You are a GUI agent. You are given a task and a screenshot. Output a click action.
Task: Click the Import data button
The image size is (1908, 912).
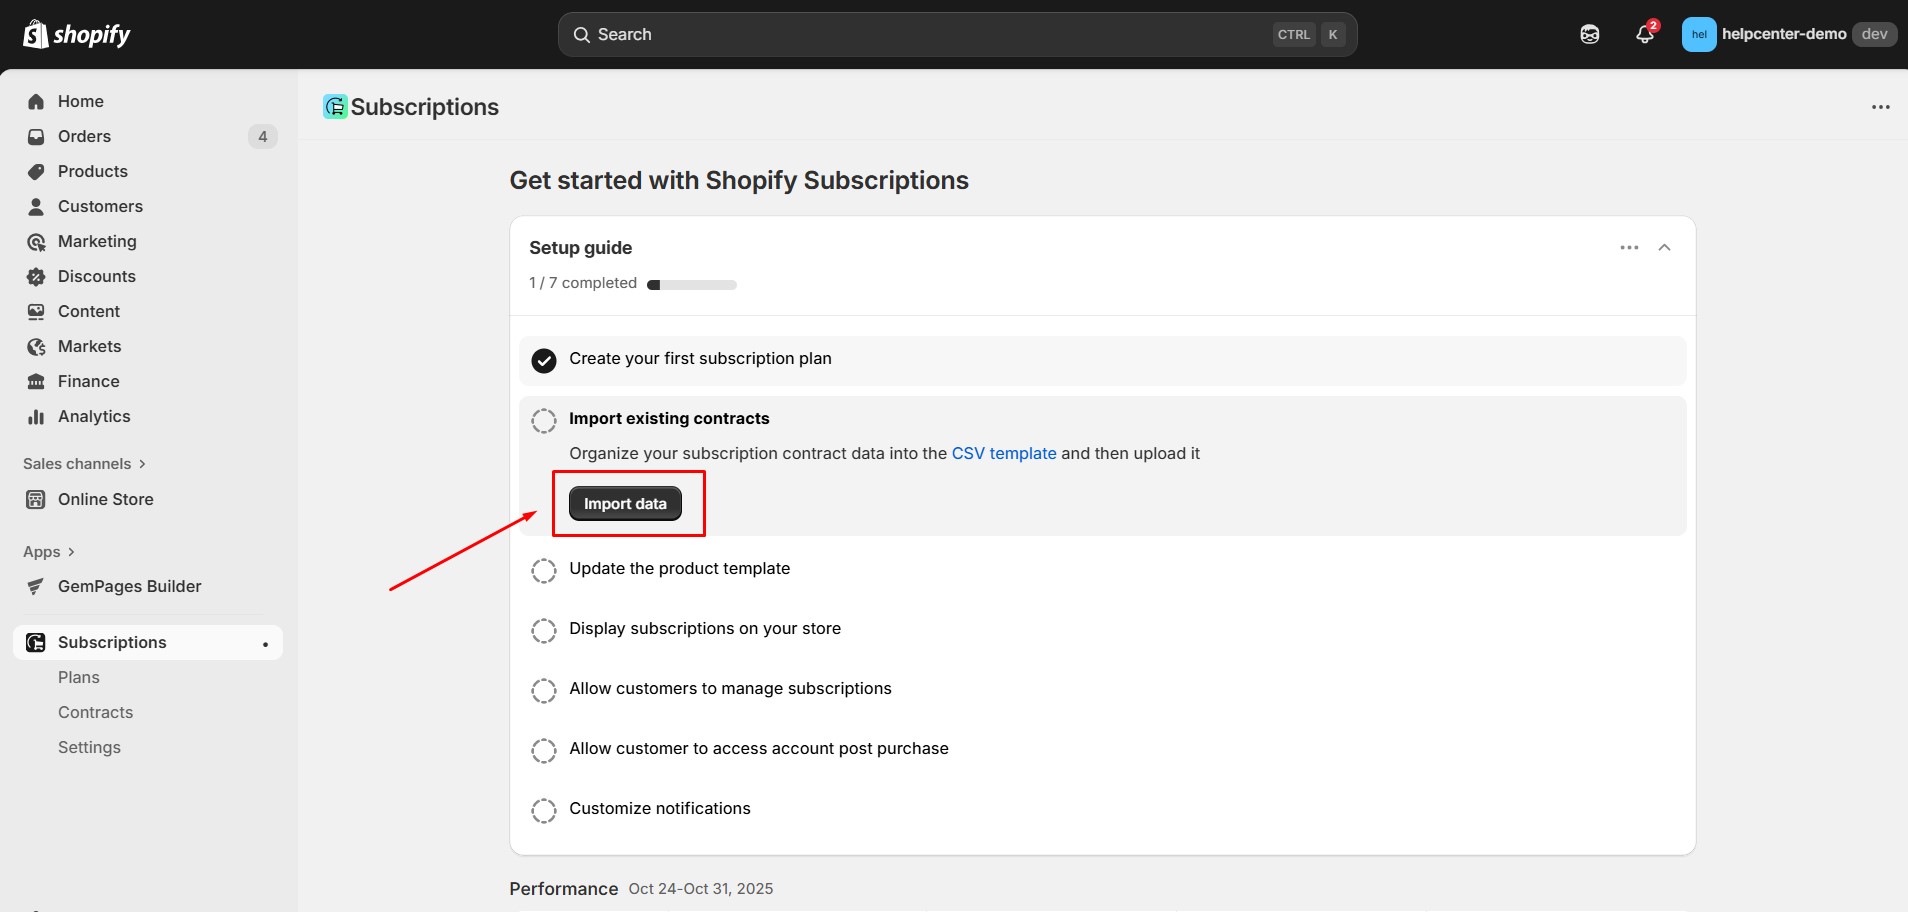click(625, 503)
